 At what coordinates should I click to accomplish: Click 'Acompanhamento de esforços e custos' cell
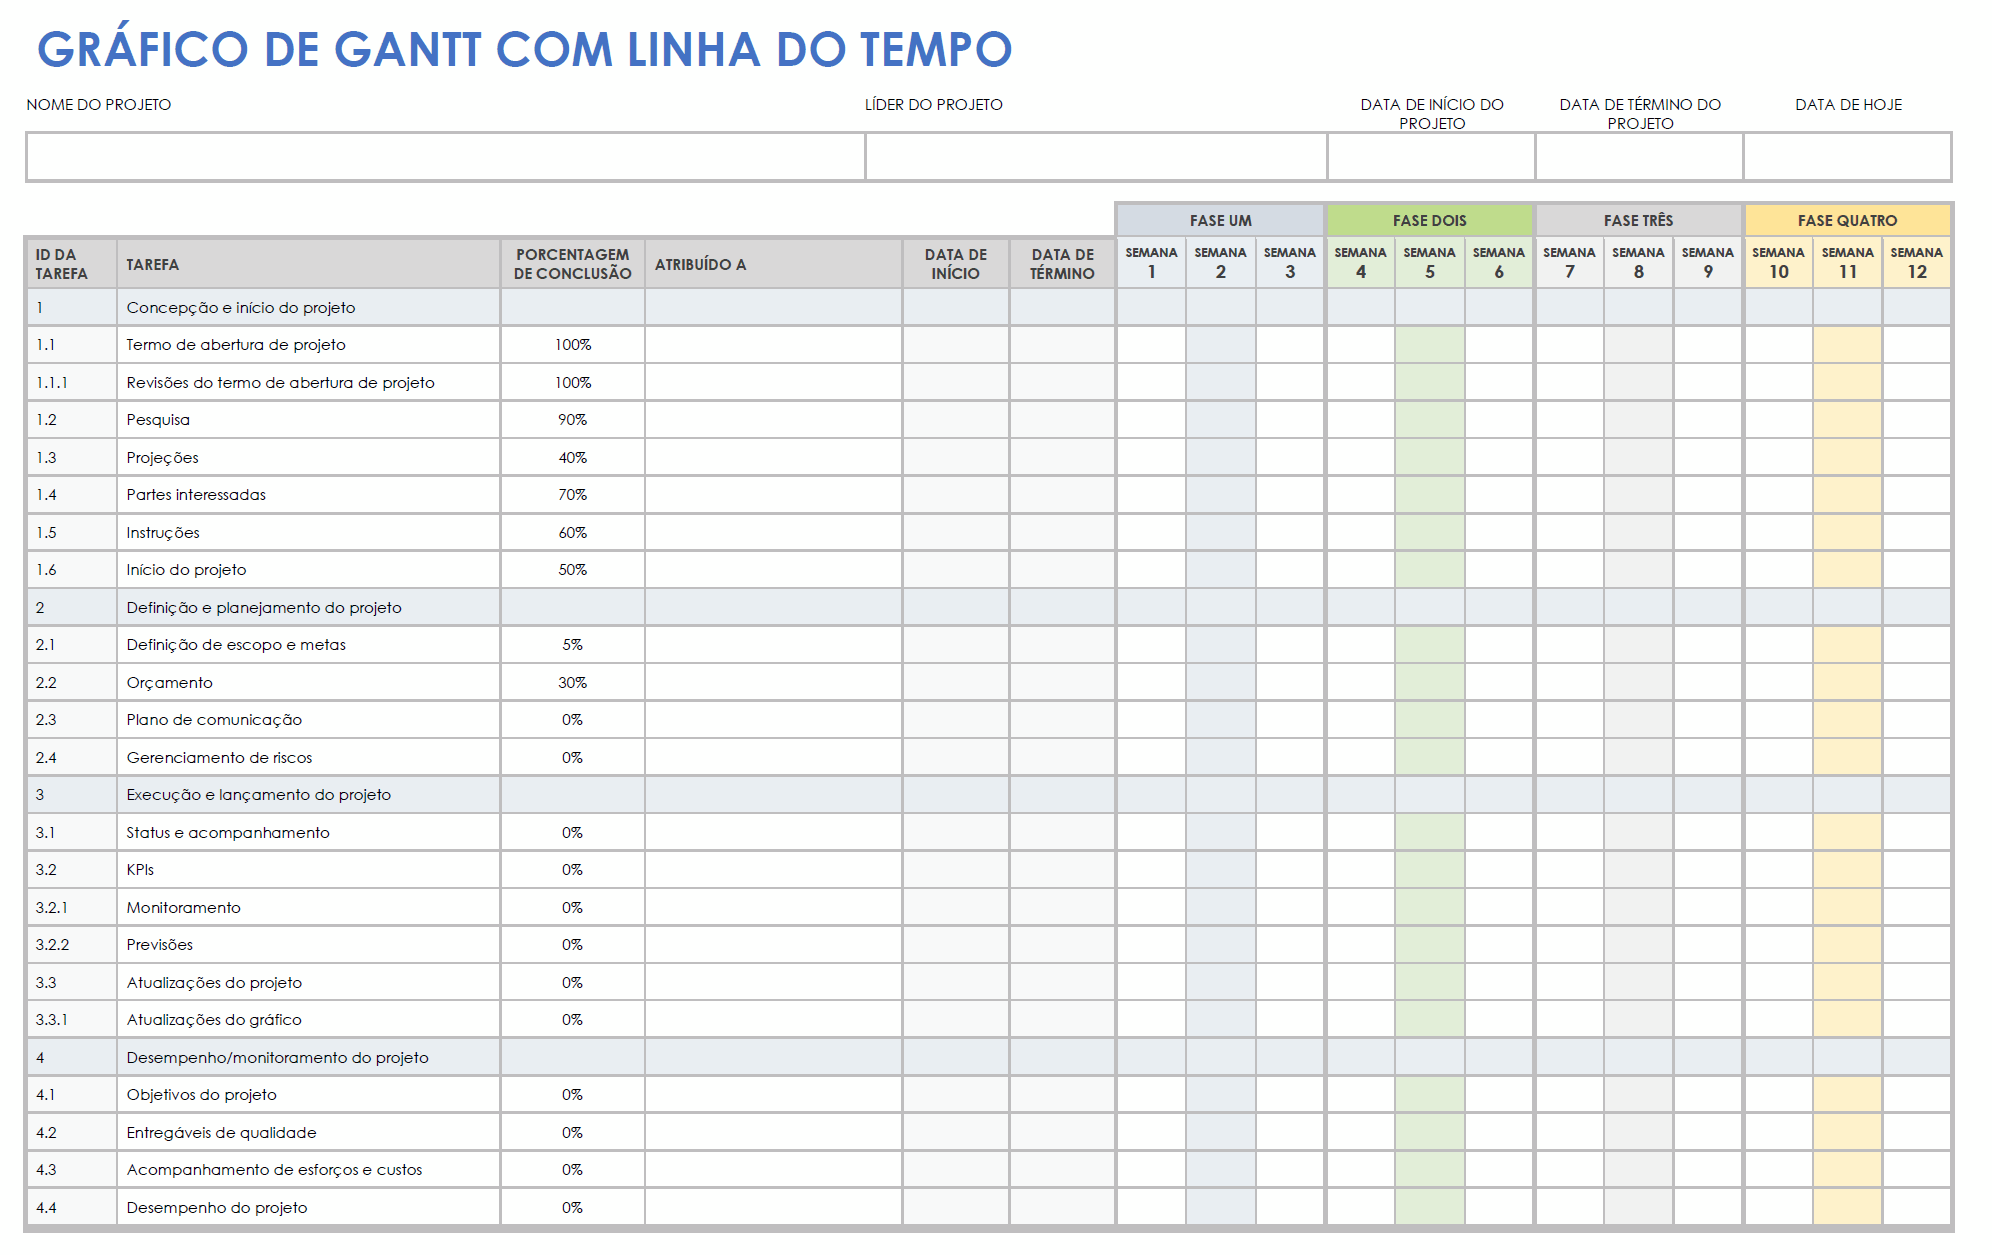tap(308, 1170)
